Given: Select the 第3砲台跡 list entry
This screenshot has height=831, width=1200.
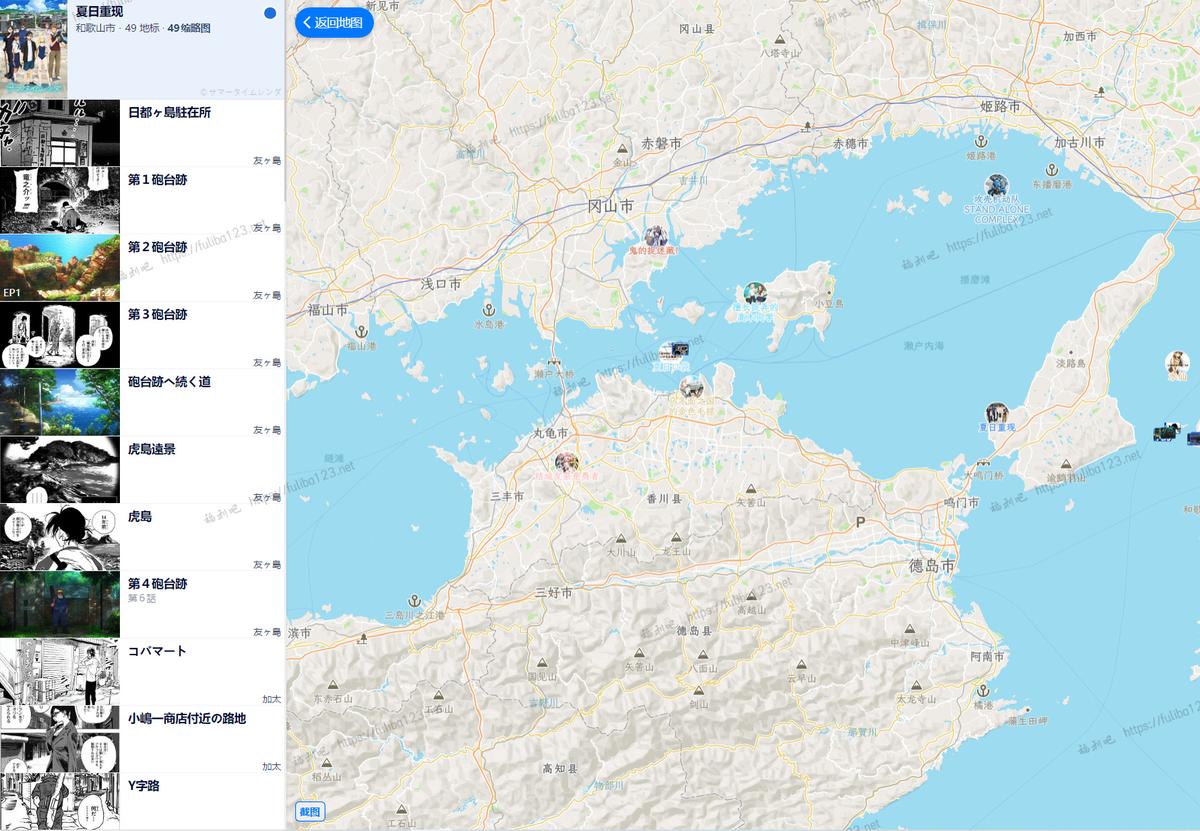Looking at the screenshot, I should (142, 335).
